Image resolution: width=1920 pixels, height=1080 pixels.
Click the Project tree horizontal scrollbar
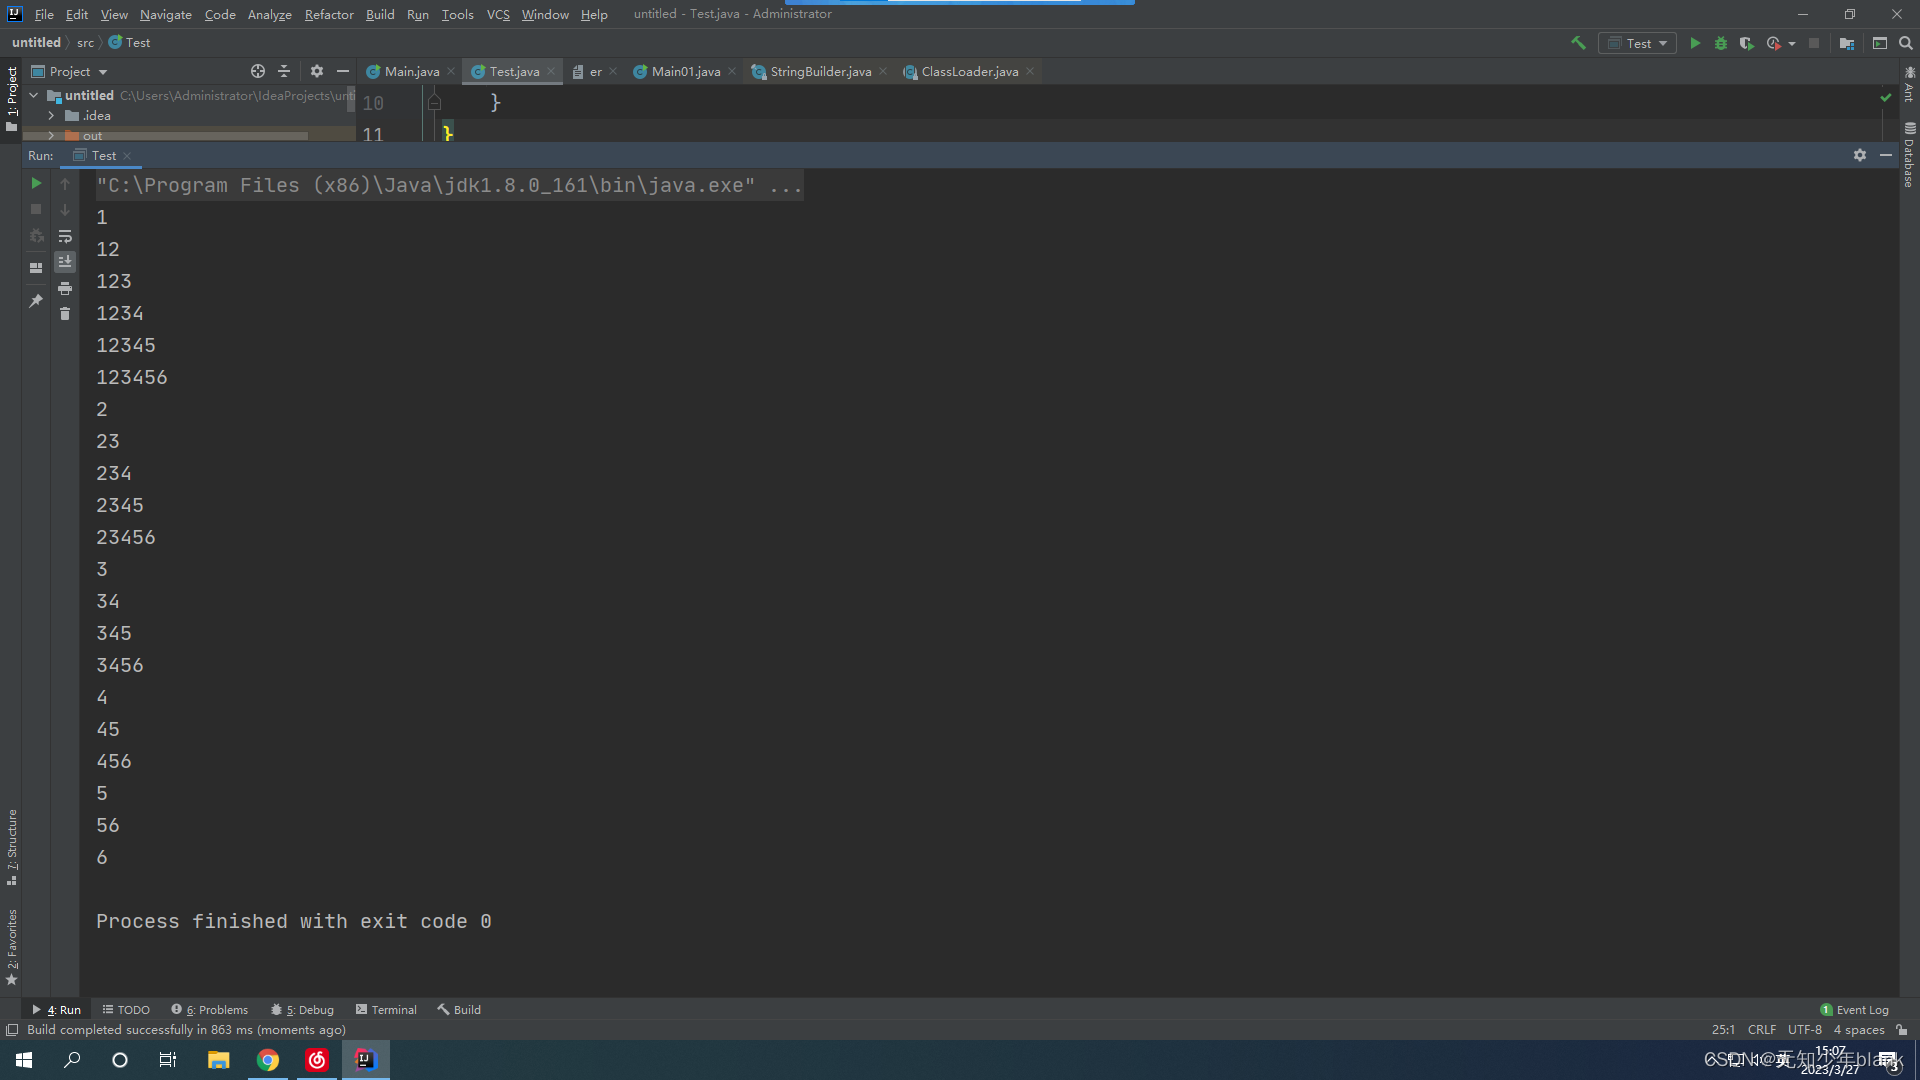click(x=165, y=135)
